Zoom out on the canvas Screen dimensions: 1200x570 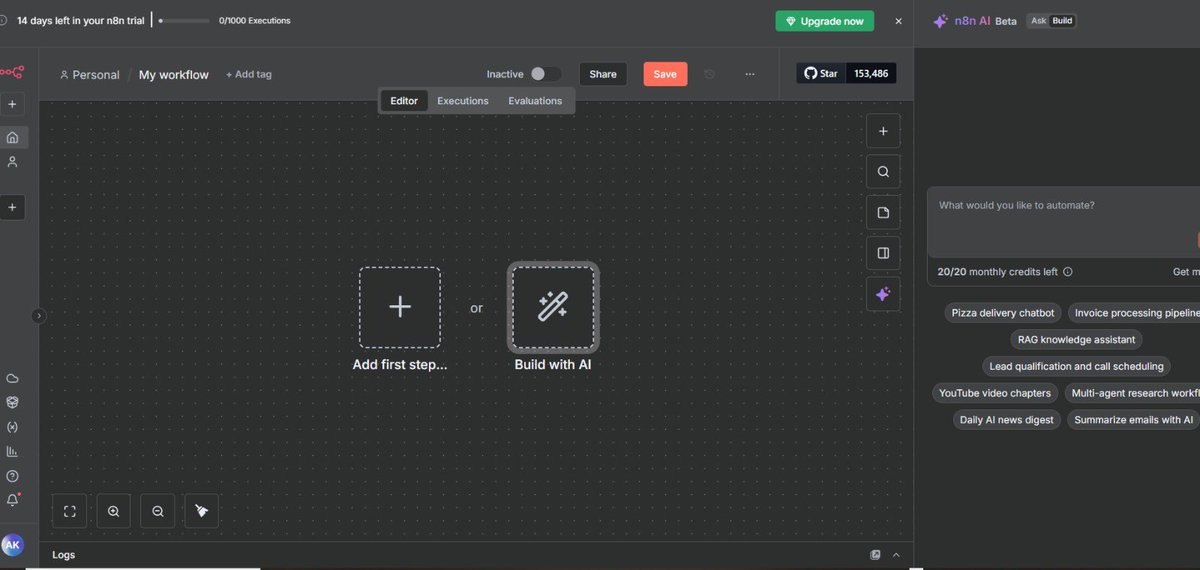click(158, 511)
